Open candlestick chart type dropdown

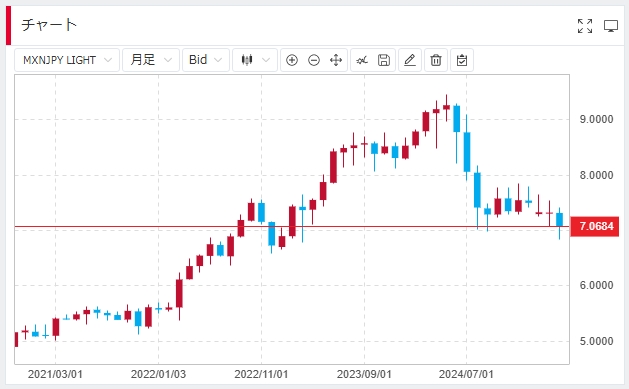(x=255, y=60)
